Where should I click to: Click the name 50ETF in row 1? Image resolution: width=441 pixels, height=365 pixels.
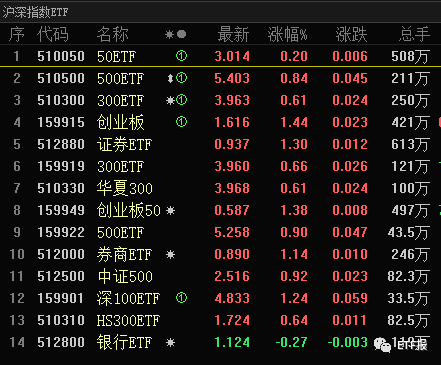116,57
